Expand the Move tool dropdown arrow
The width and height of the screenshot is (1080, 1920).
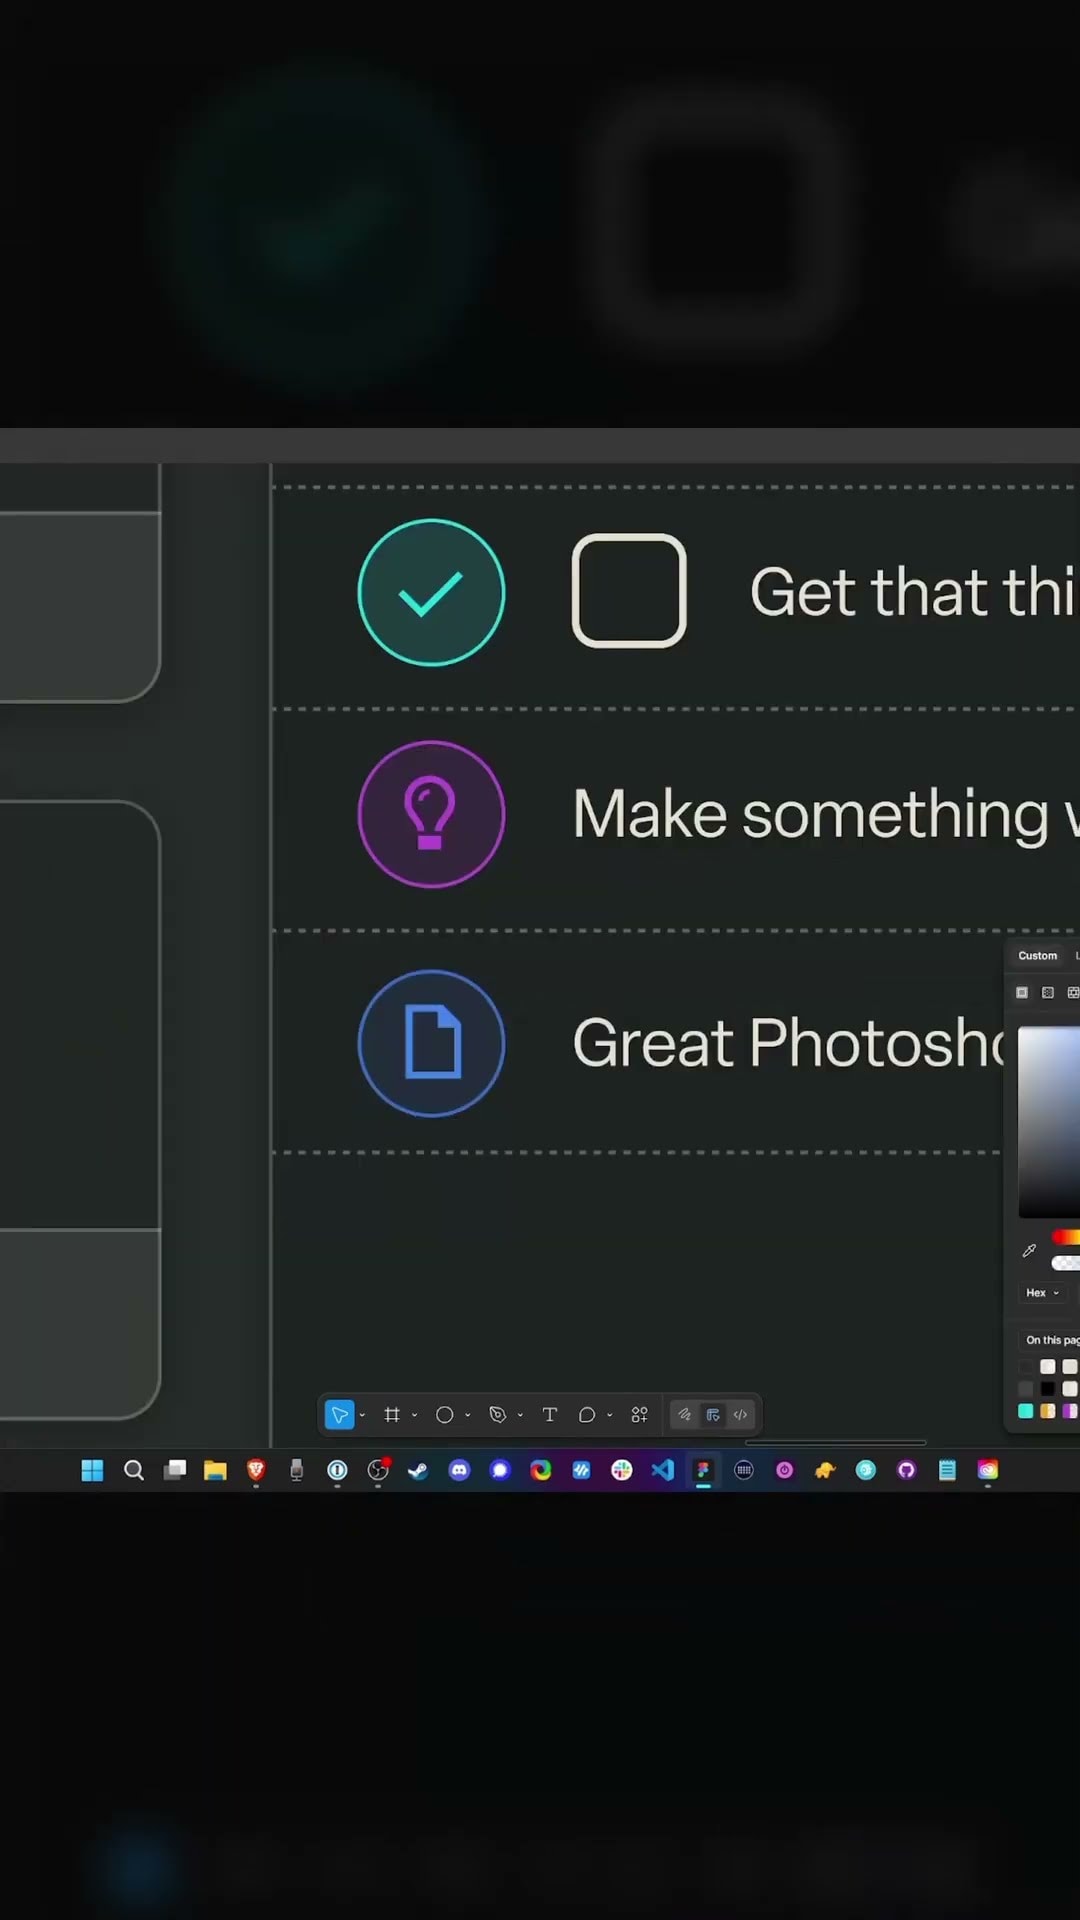pos(362,1415)
